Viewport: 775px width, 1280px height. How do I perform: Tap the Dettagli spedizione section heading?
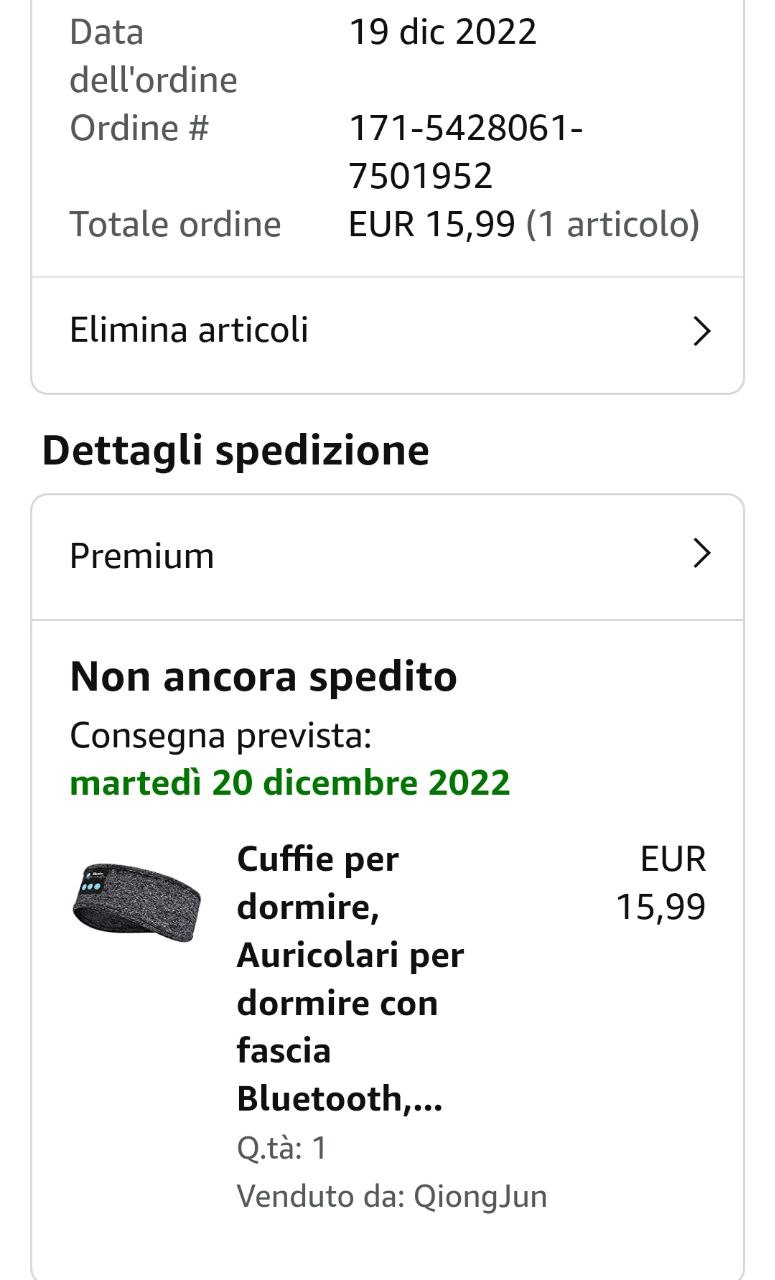[236, 451]
